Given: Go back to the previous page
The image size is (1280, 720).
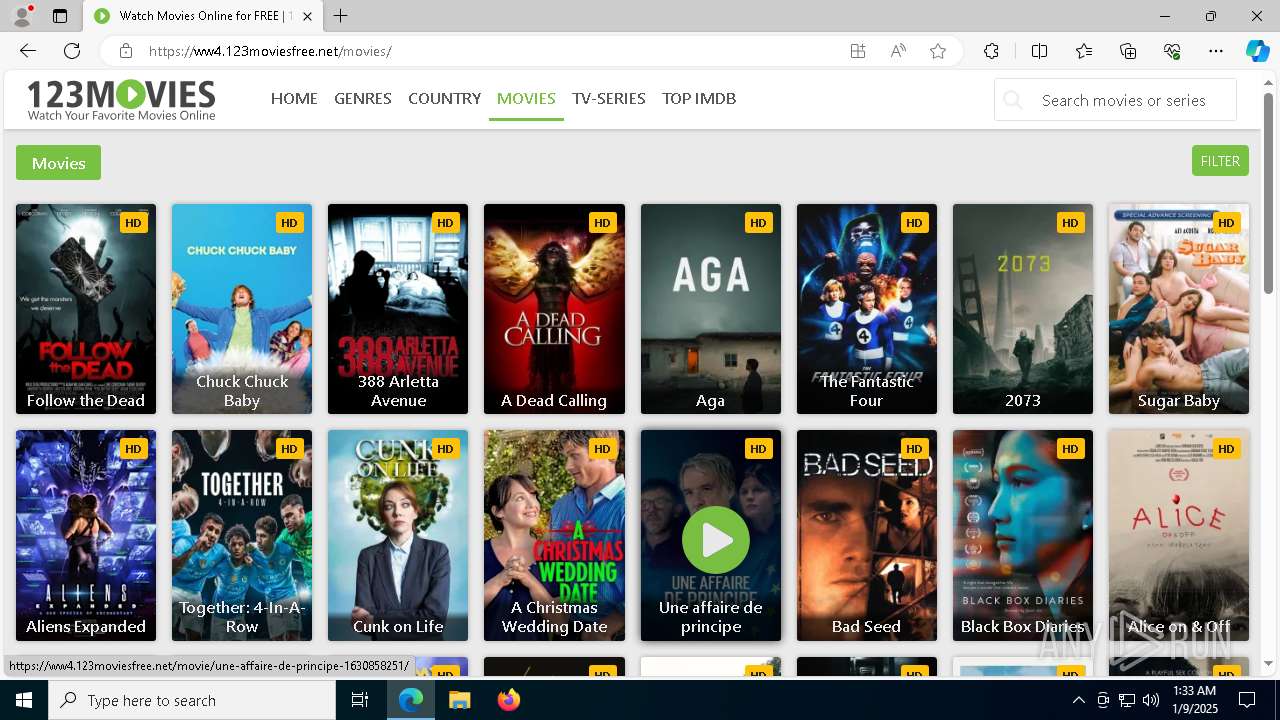Looking at the screenshot, I should click(28, 51).
